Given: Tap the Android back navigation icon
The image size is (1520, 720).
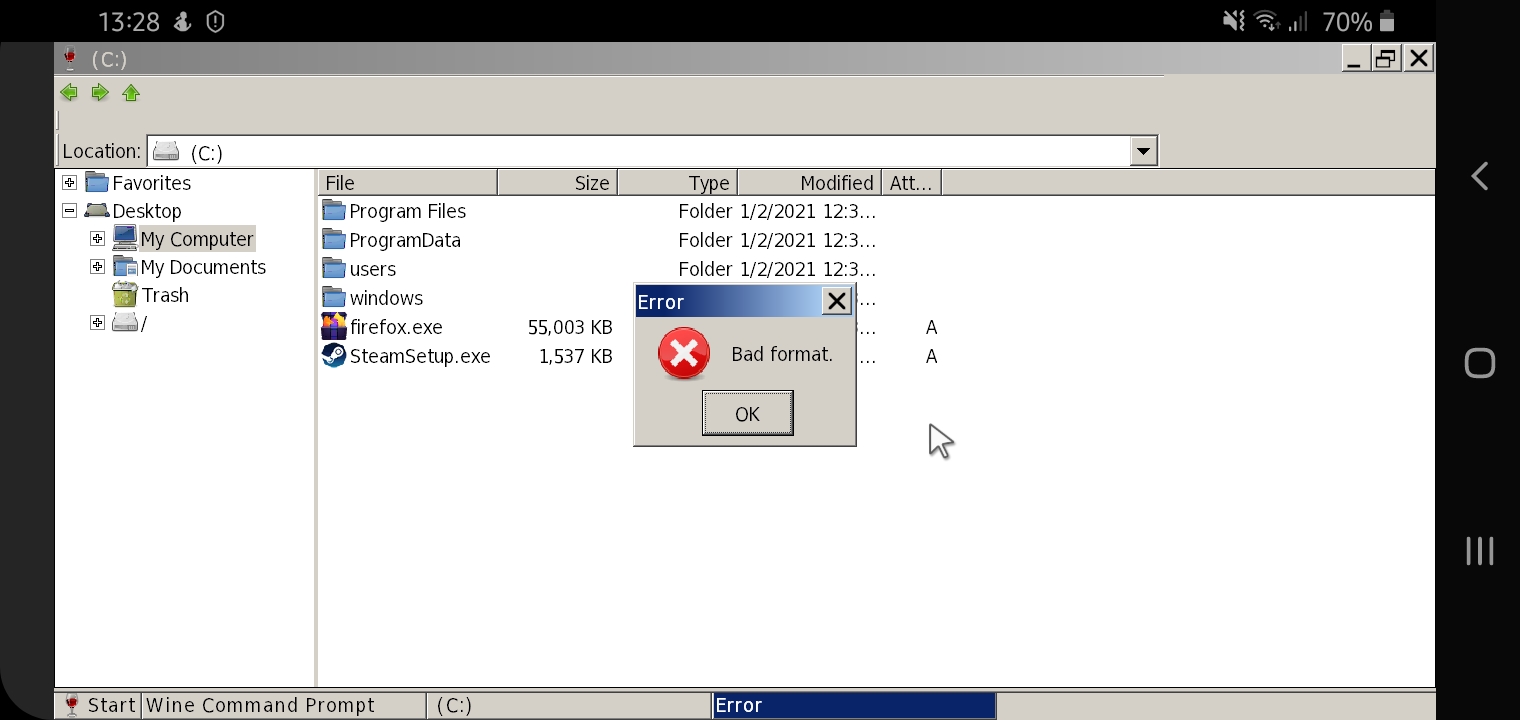Looking at the screenshot, I should [x=1480, y=176].
